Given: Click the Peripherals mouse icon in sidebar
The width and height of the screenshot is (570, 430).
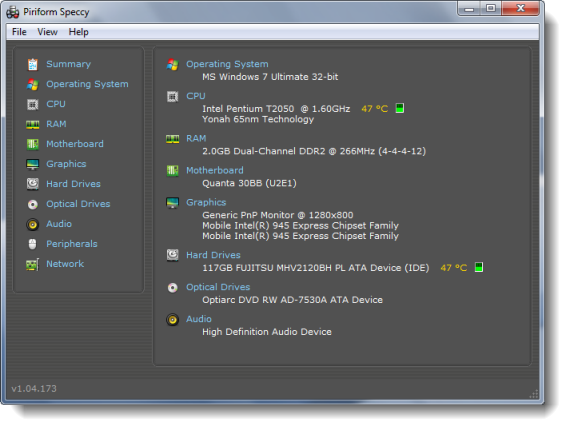Looking at the screenshot, I should [x=33, y=244].
